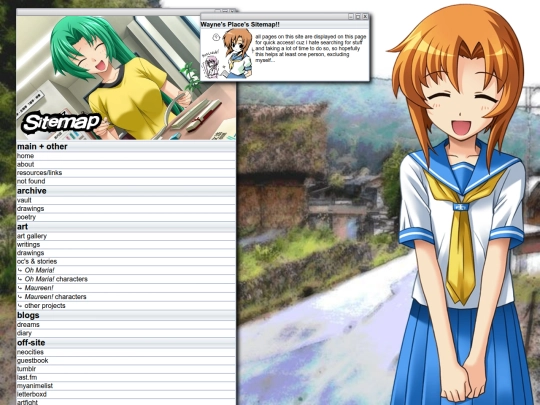Click the 'Wayne's Place's Sitemap!!' title text
This screenshot has height=405, width=540.
(240, 25)
